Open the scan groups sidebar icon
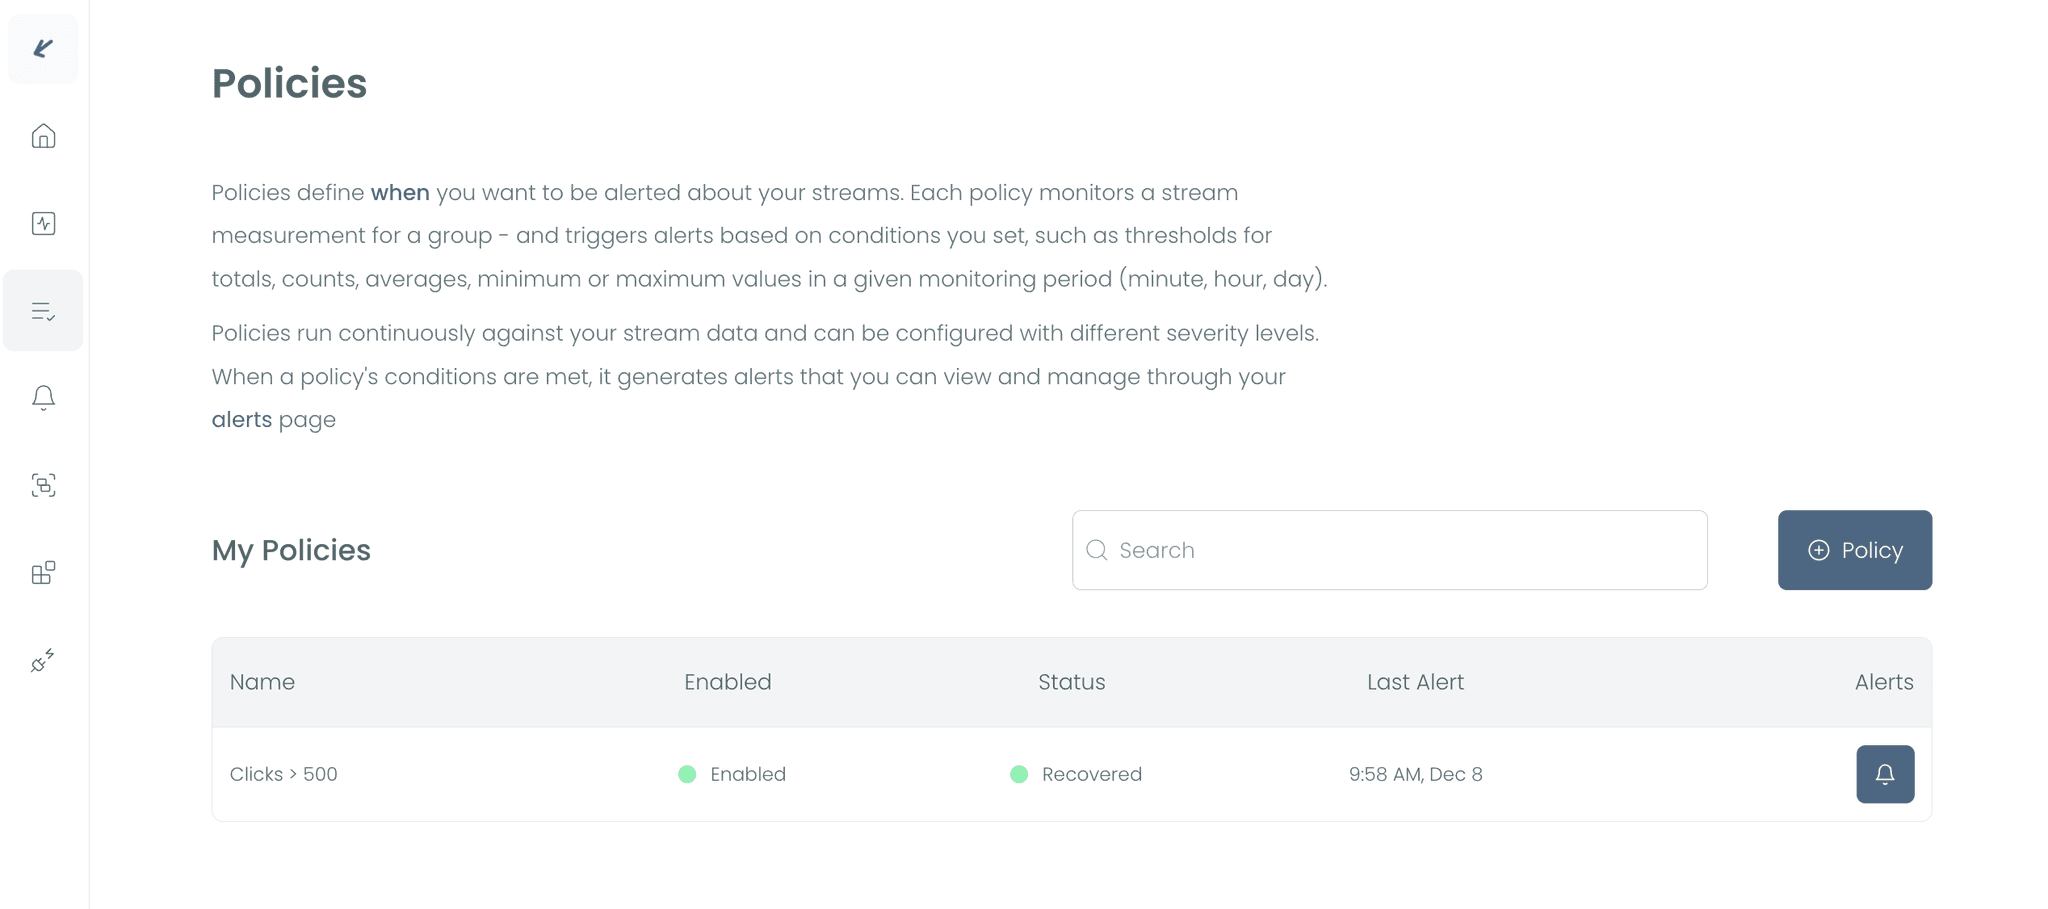 43,485
